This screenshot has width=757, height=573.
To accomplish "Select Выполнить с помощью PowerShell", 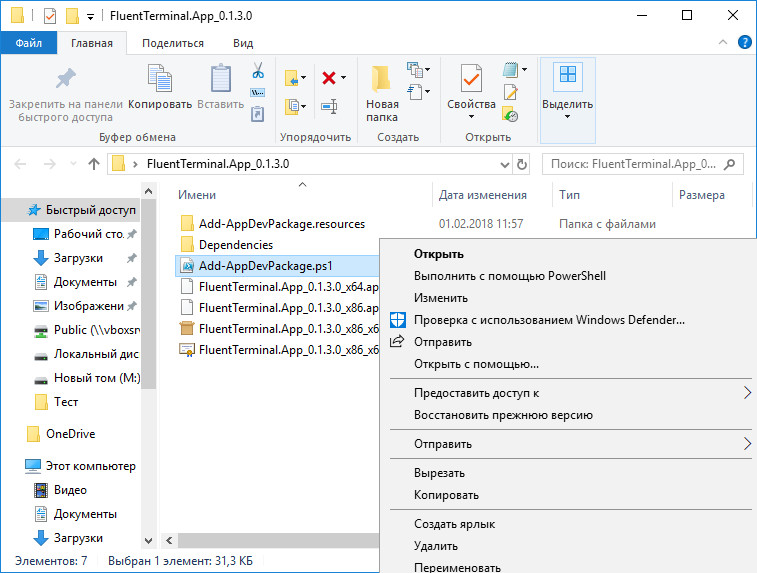I will (x=509, y=276).
